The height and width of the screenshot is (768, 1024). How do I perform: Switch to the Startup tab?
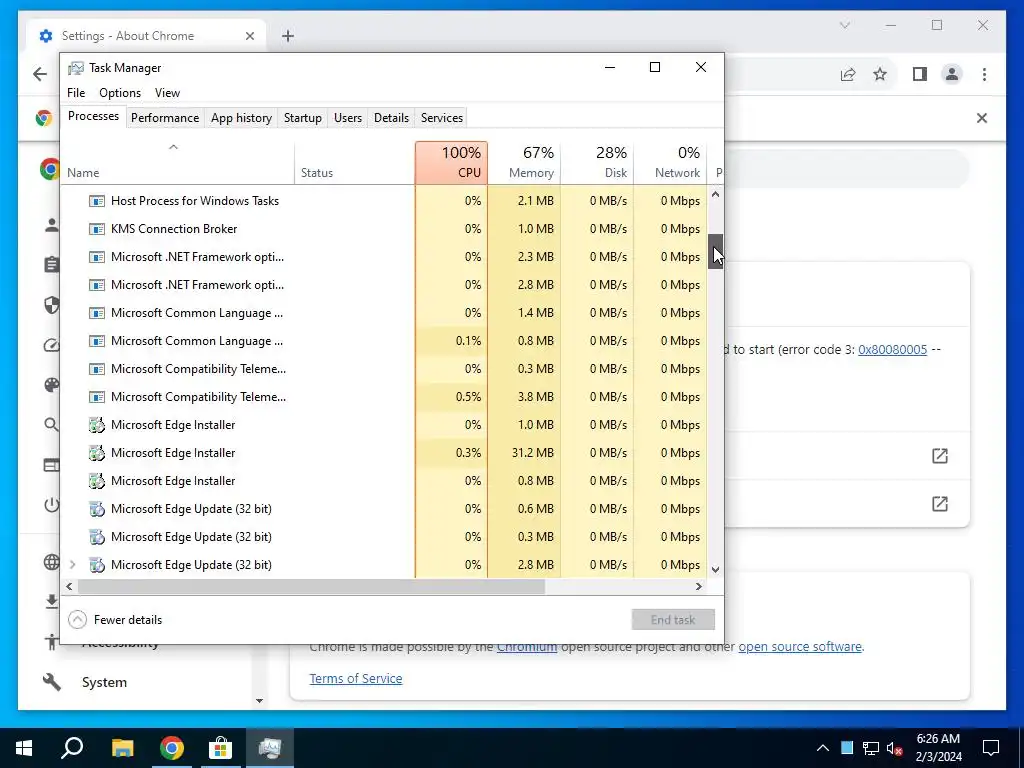coord(302,118)
